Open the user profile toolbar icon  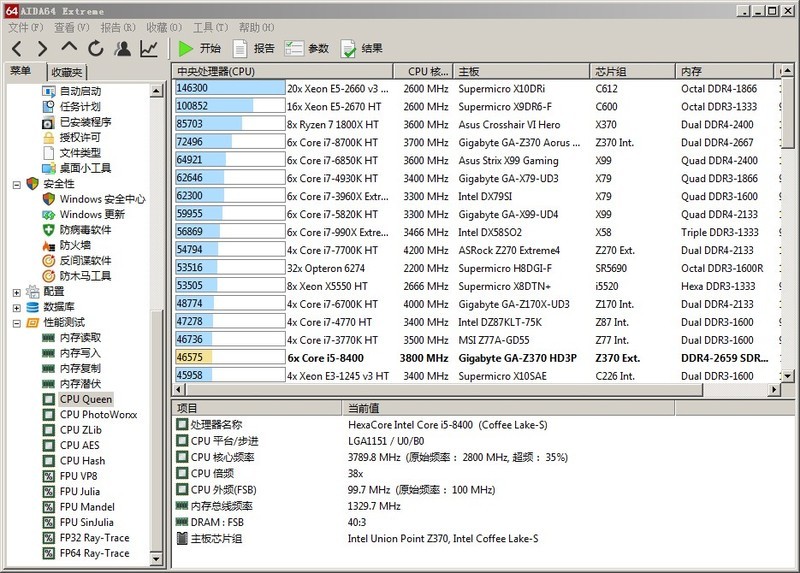(x=122, y=48)
